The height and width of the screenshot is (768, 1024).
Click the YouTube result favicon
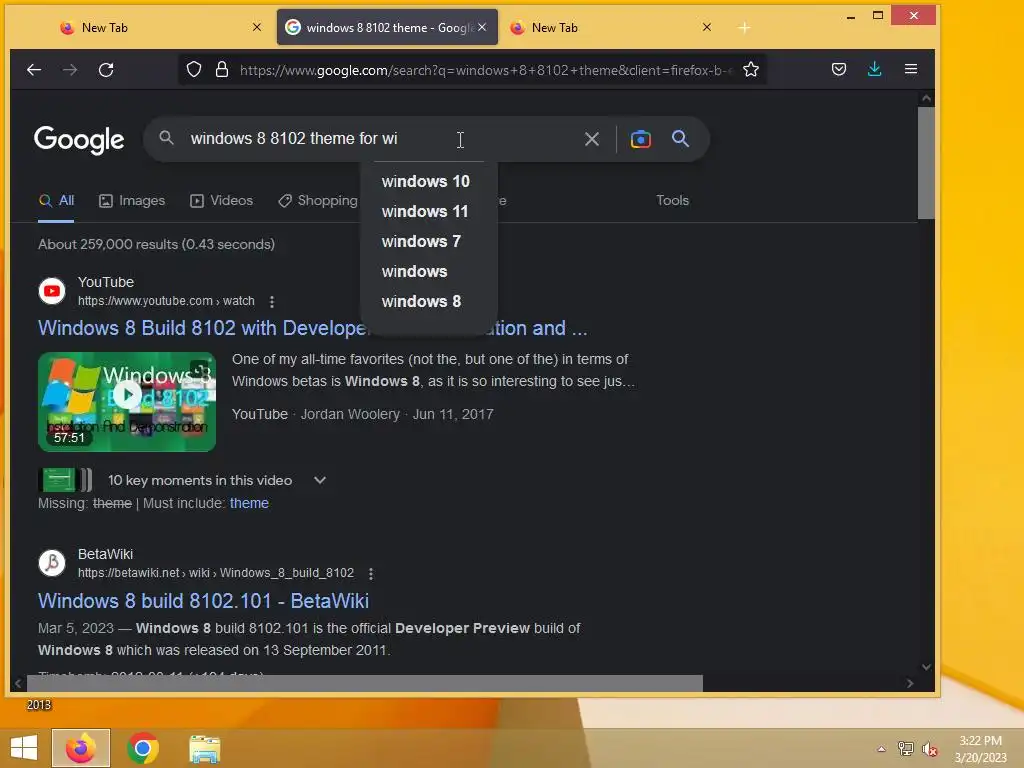coord(52,291)
